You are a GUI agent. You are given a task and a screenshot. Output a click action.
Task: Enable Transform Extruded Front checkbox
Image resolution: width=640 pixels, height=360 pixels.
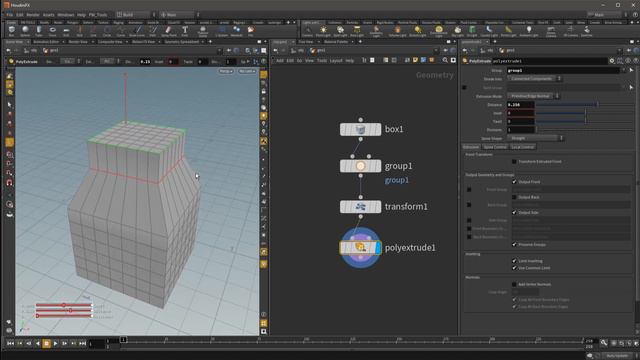tap(514, 162)
